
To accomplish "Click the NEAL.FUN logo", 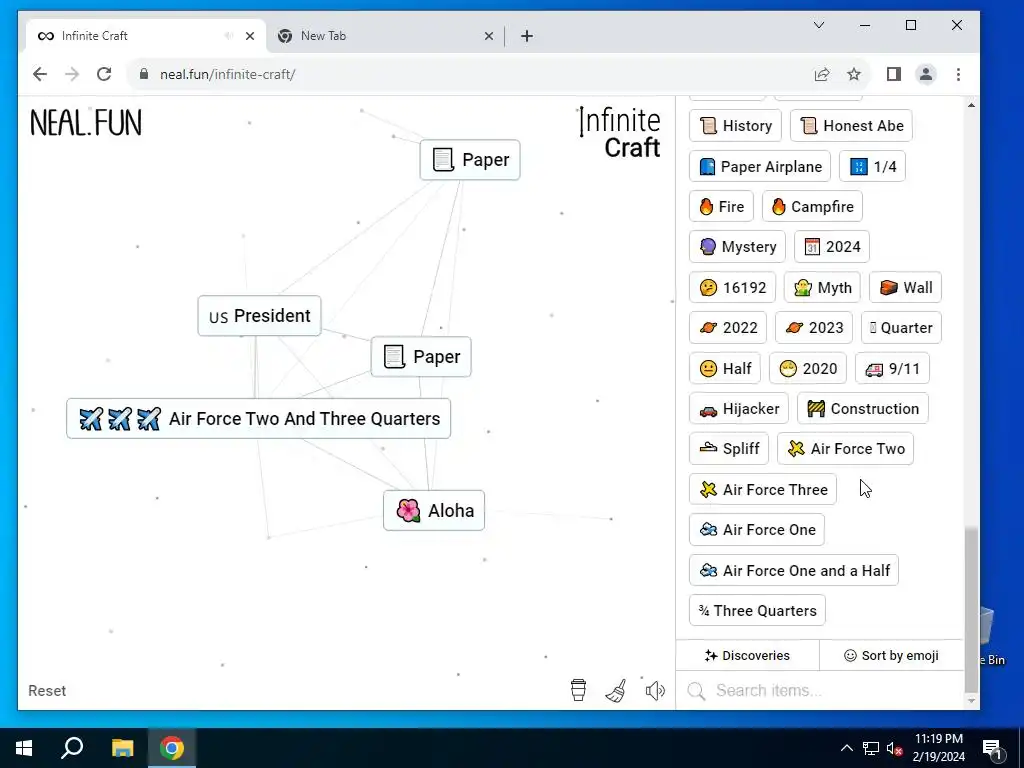I will point(86,123).
